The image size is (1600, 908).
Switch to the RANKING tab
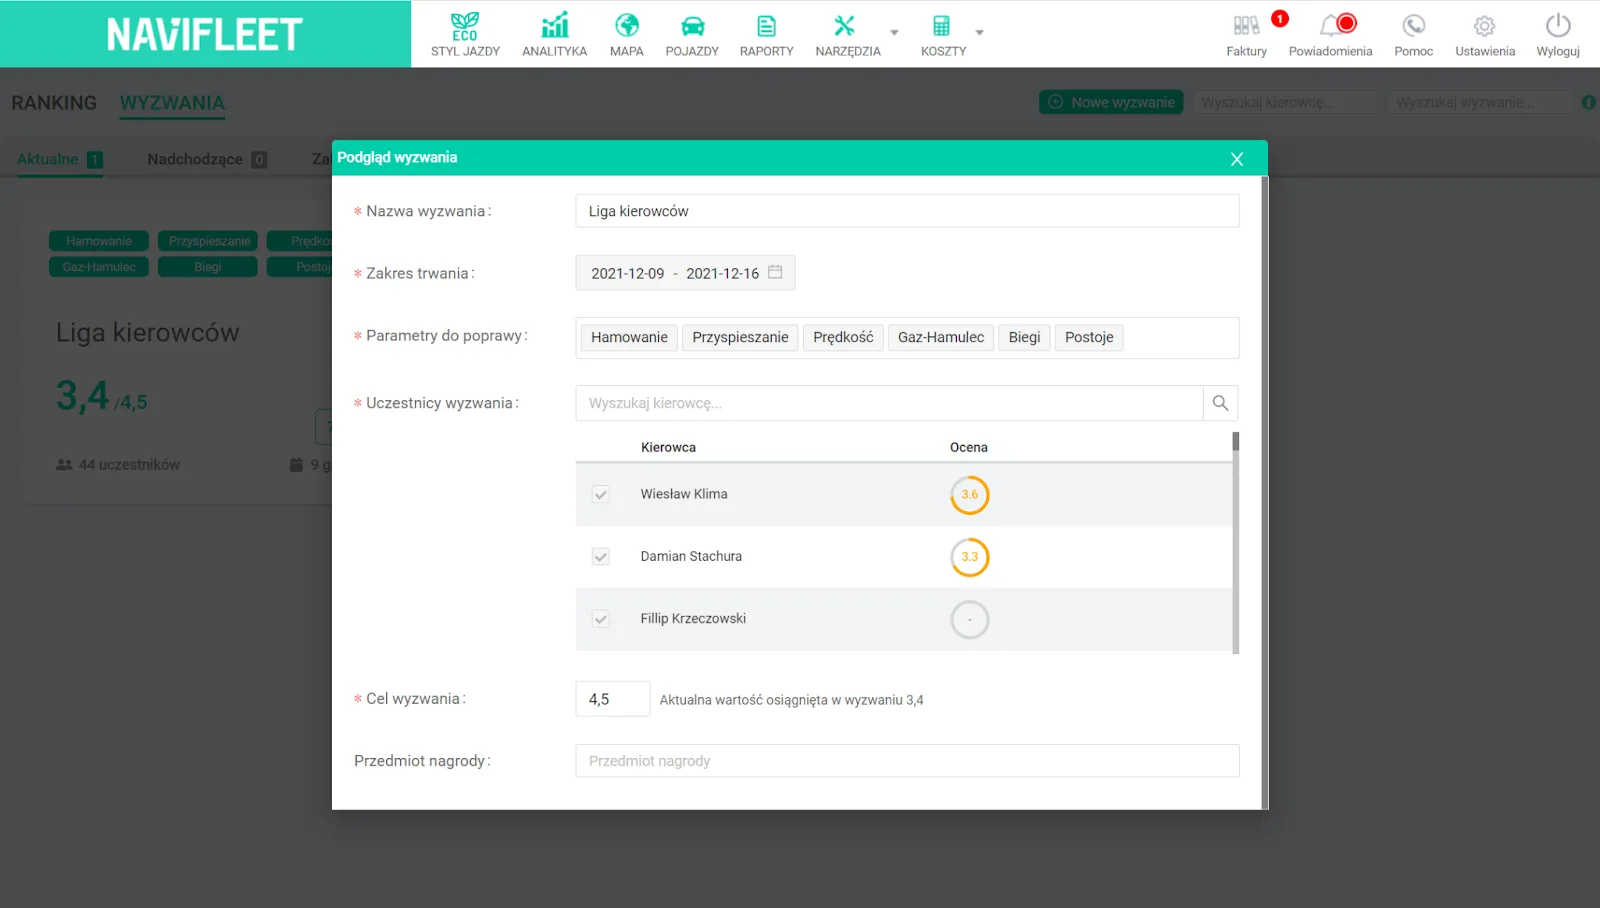pyautogui.click(x=54, y=103)
